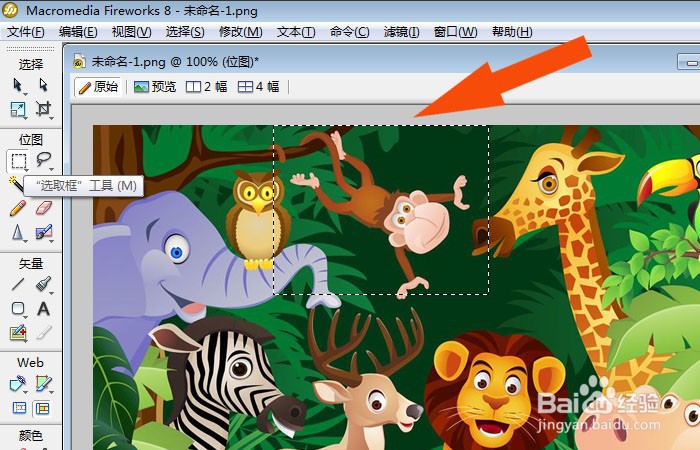Select the vector Pen tool
Viewport: 700px width, 450px height.
[x=43, y=284]
